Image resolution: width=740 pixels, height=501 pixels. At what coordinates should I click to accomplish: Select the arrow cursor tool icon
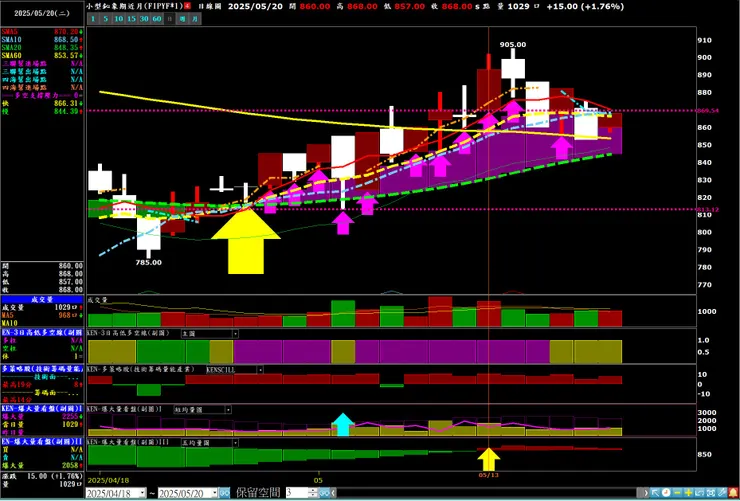click(x=655, y=493)
